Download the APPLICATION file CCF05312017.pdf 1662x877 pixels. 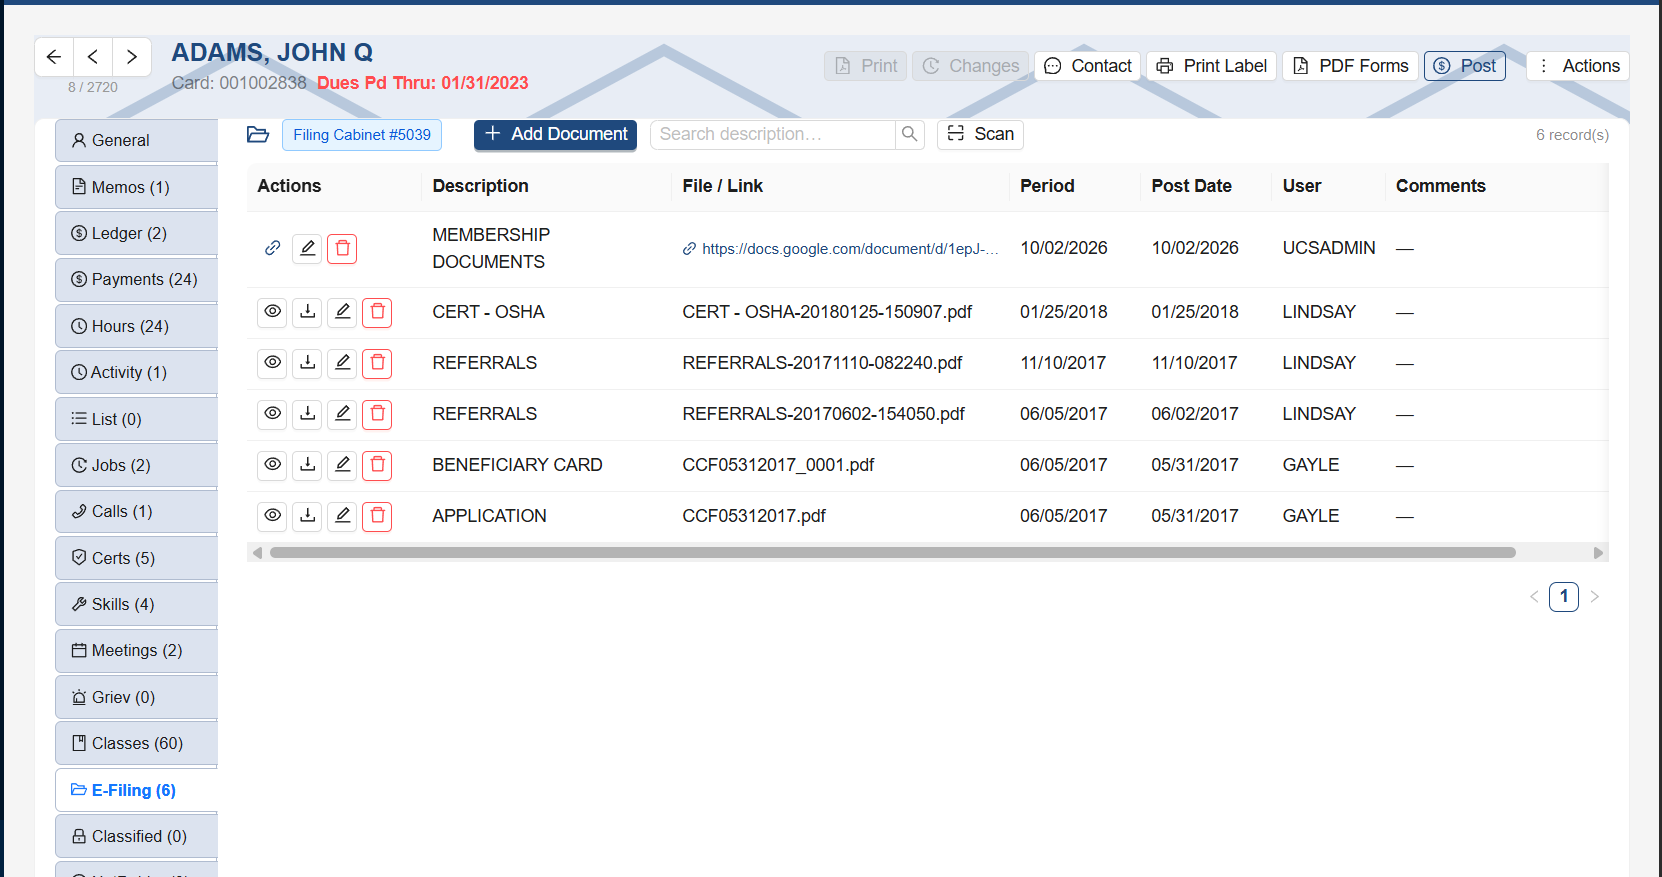[x=308, y=516]
